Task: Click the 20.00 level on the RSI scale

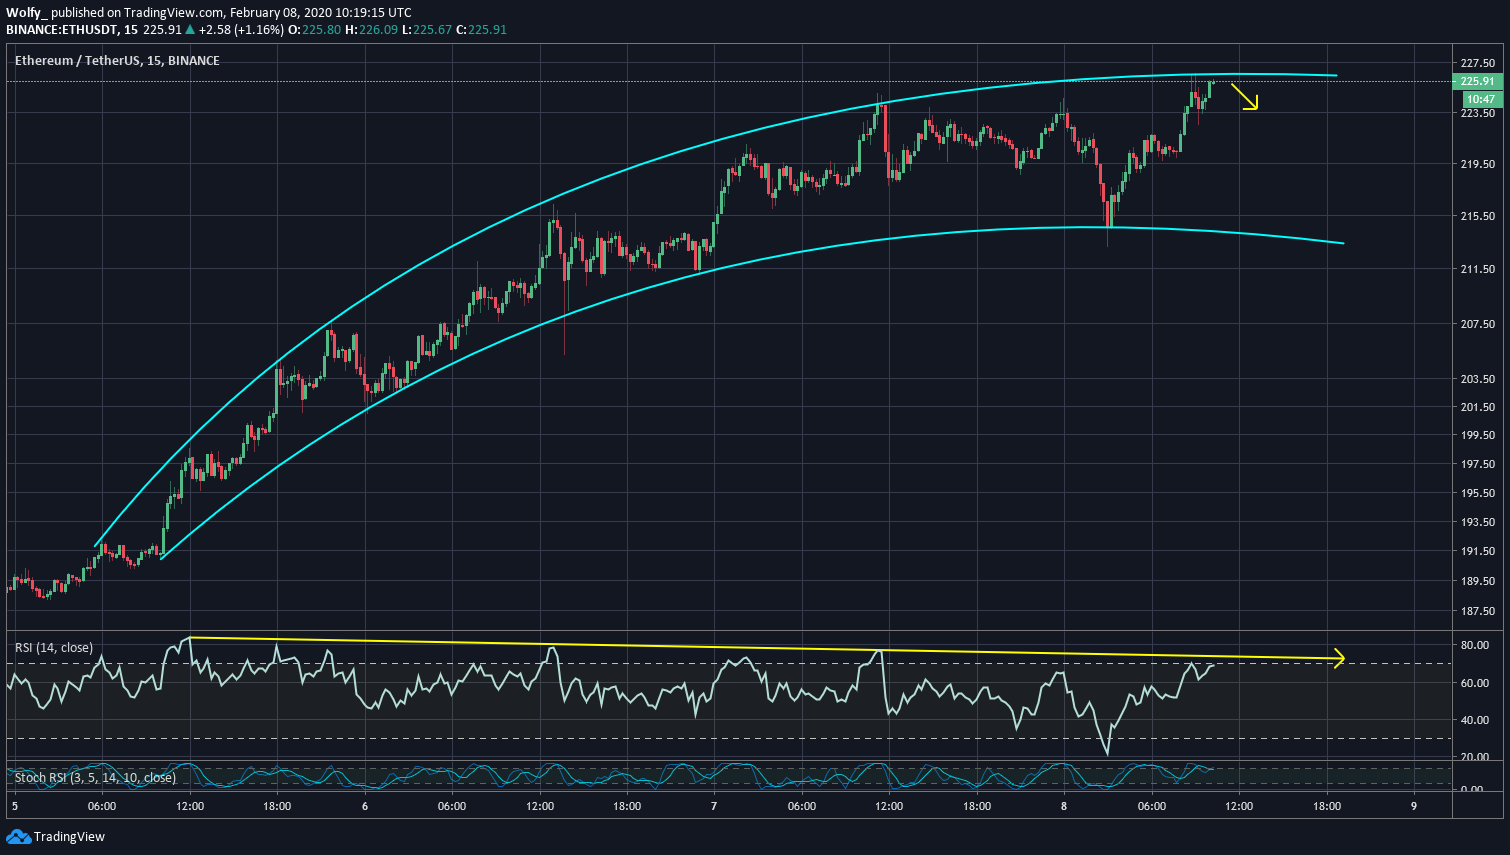Action: point(1474,757)
